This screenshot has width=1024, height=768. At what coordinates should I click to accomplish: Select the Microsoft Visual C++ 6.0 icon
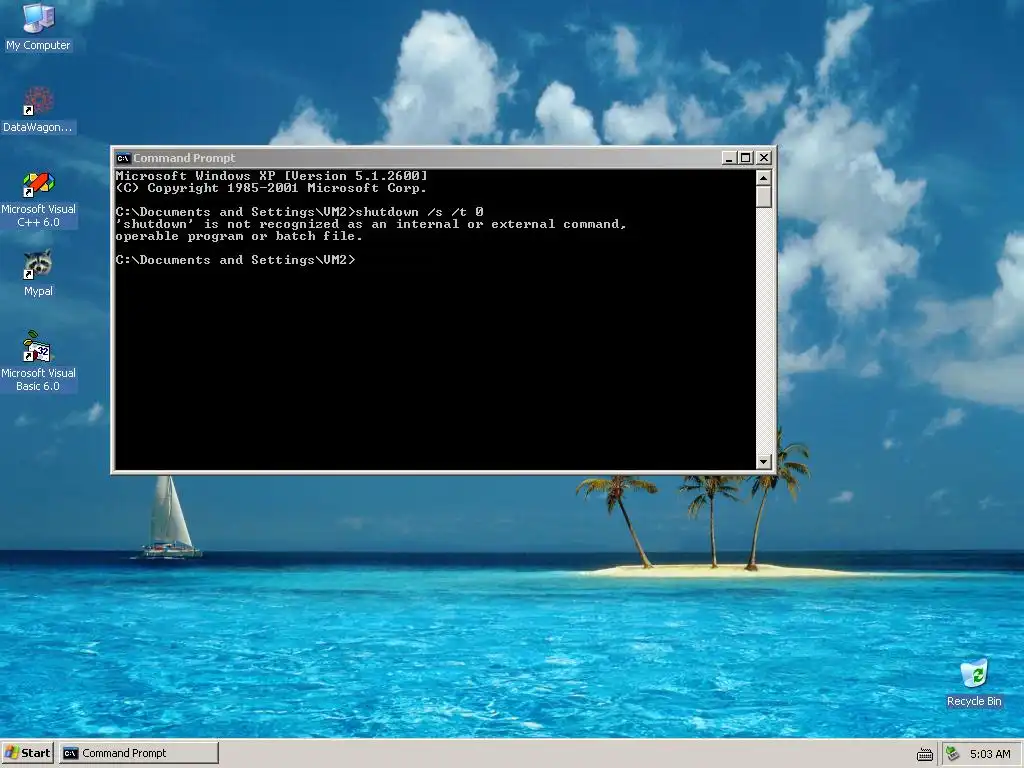(x=38, y=199)
